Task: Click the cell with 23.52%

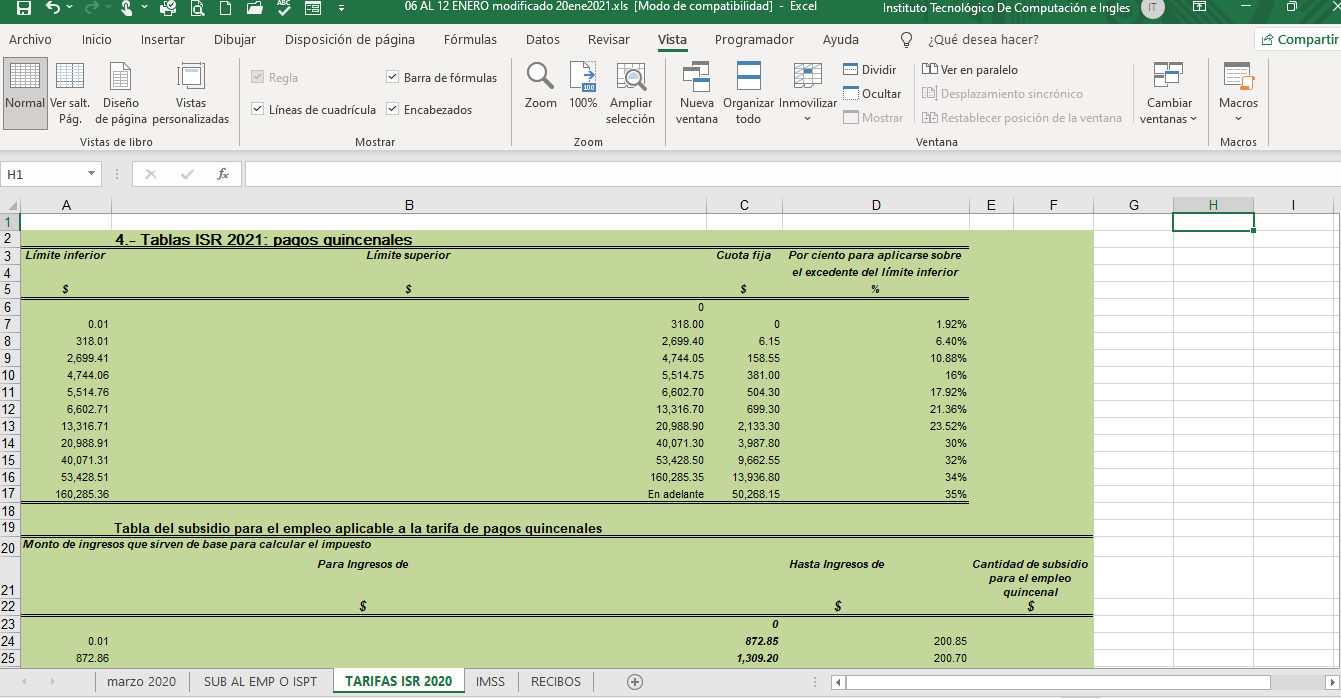Action: [876, 426]
